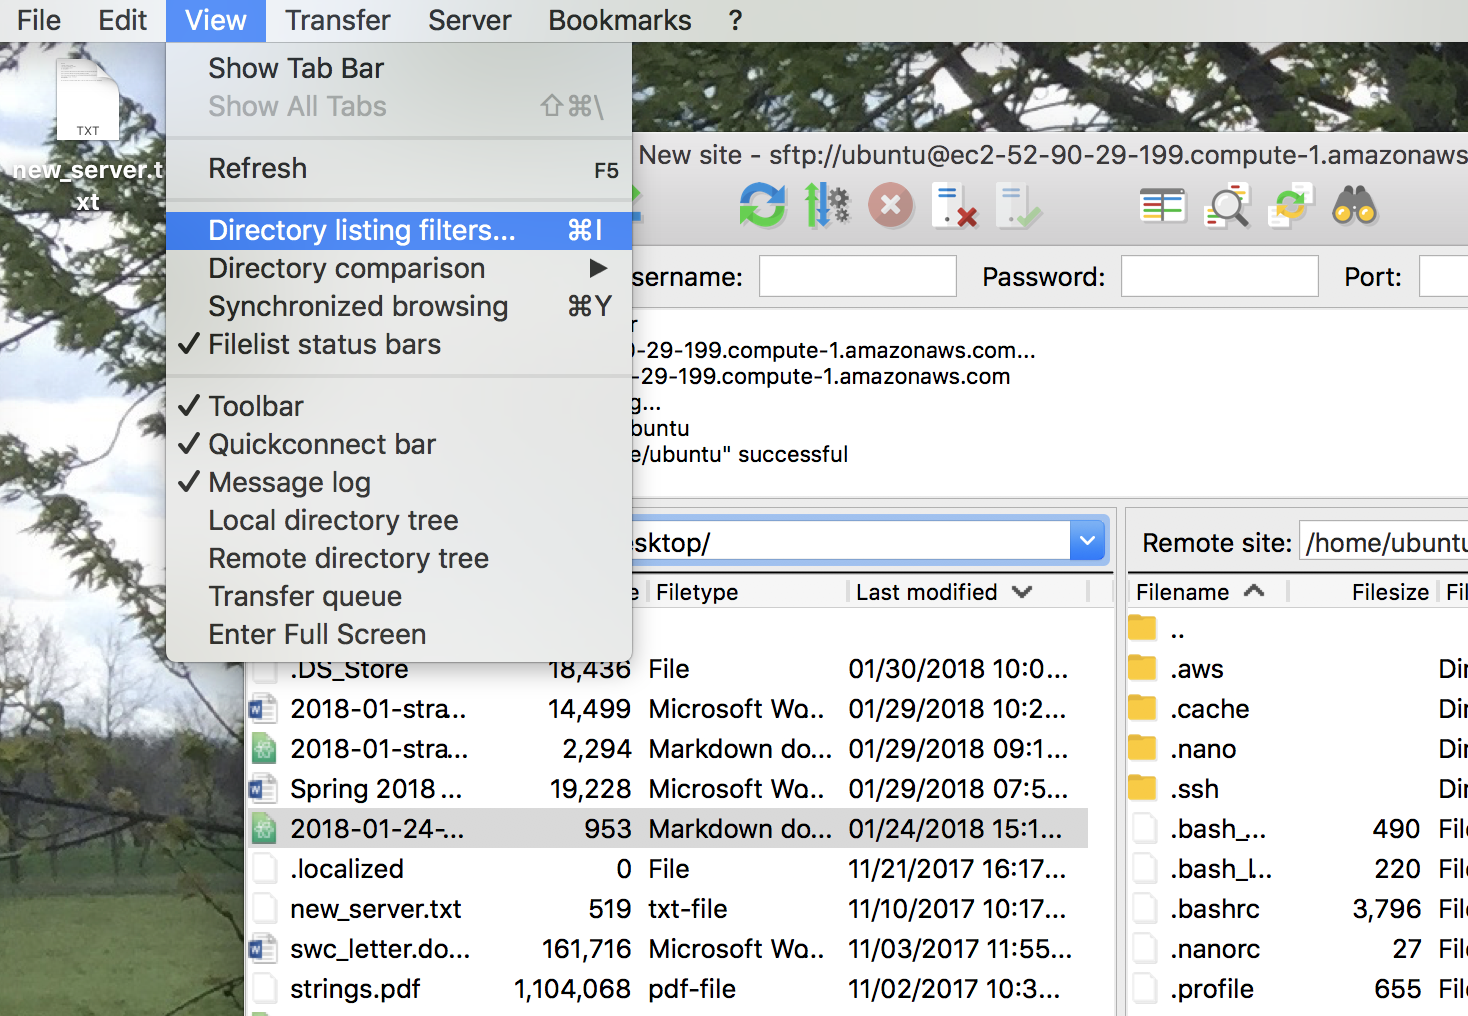Open directory listing filters toolbar icon

1162,205
